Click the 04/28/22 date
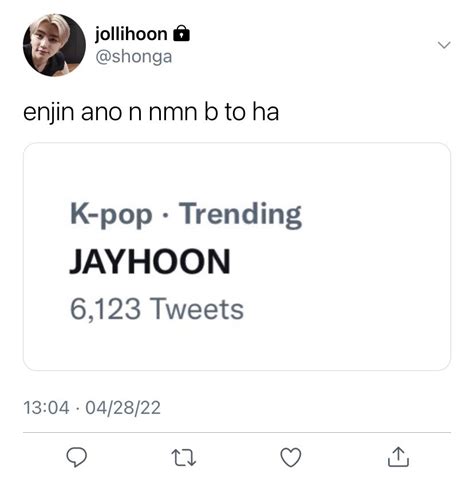 coord(123,408)
